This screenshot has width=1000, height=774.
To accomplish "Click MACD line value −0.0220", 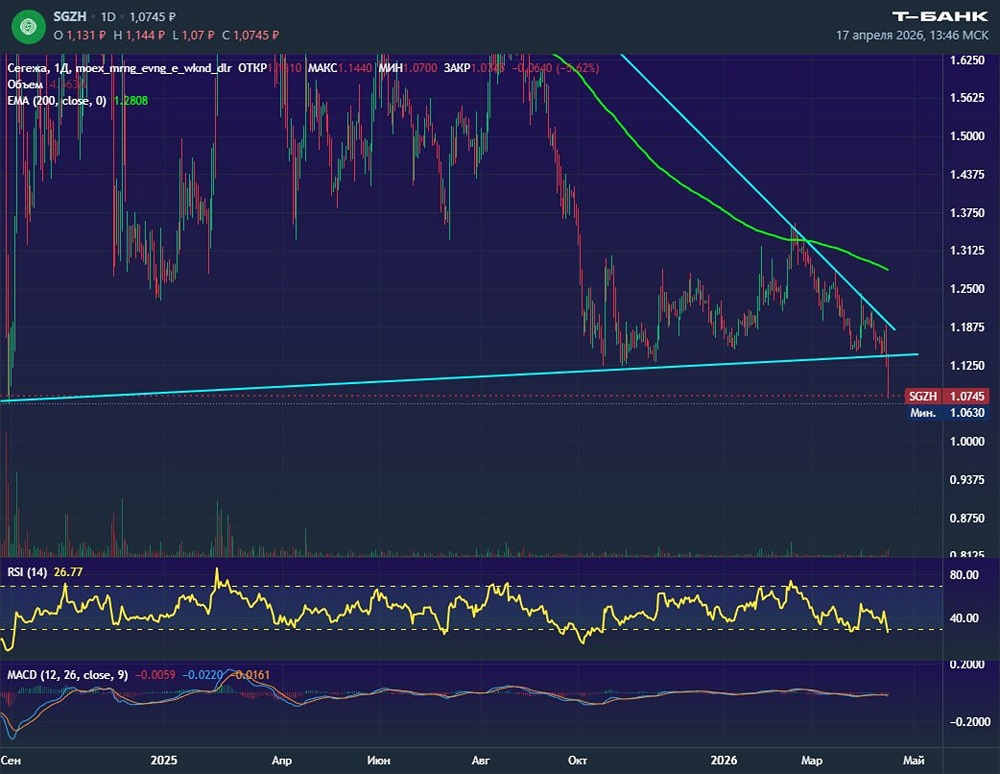I will tap(202, 675).
